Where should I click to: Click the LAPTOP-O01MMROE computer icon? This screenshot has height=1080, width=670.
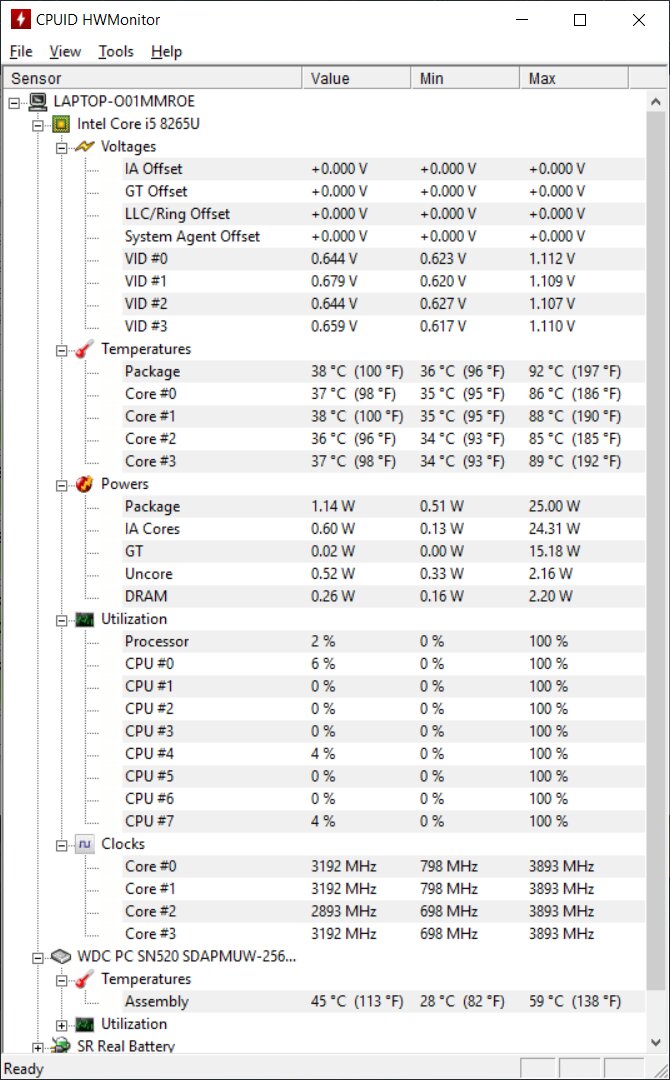coord(39,102)
